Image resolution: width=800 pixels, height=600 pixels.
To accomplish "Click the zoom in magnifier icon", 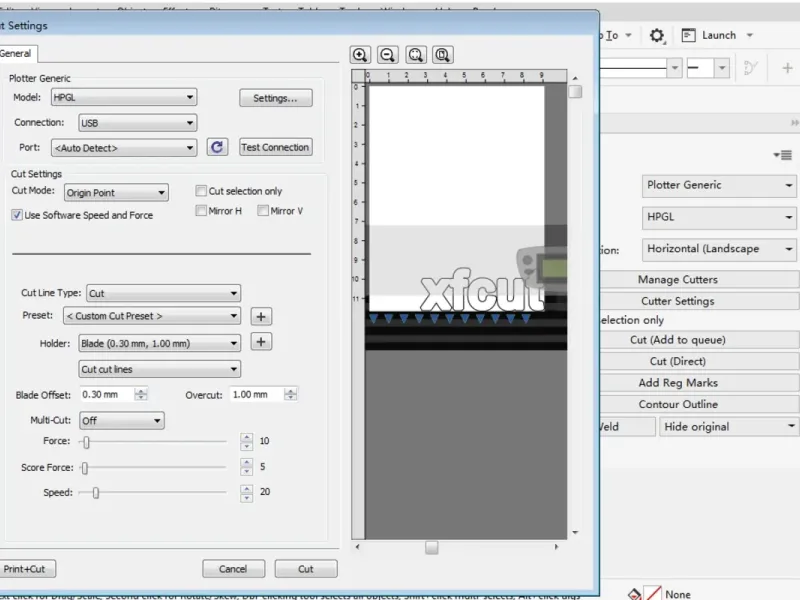I will pos(360,55).
